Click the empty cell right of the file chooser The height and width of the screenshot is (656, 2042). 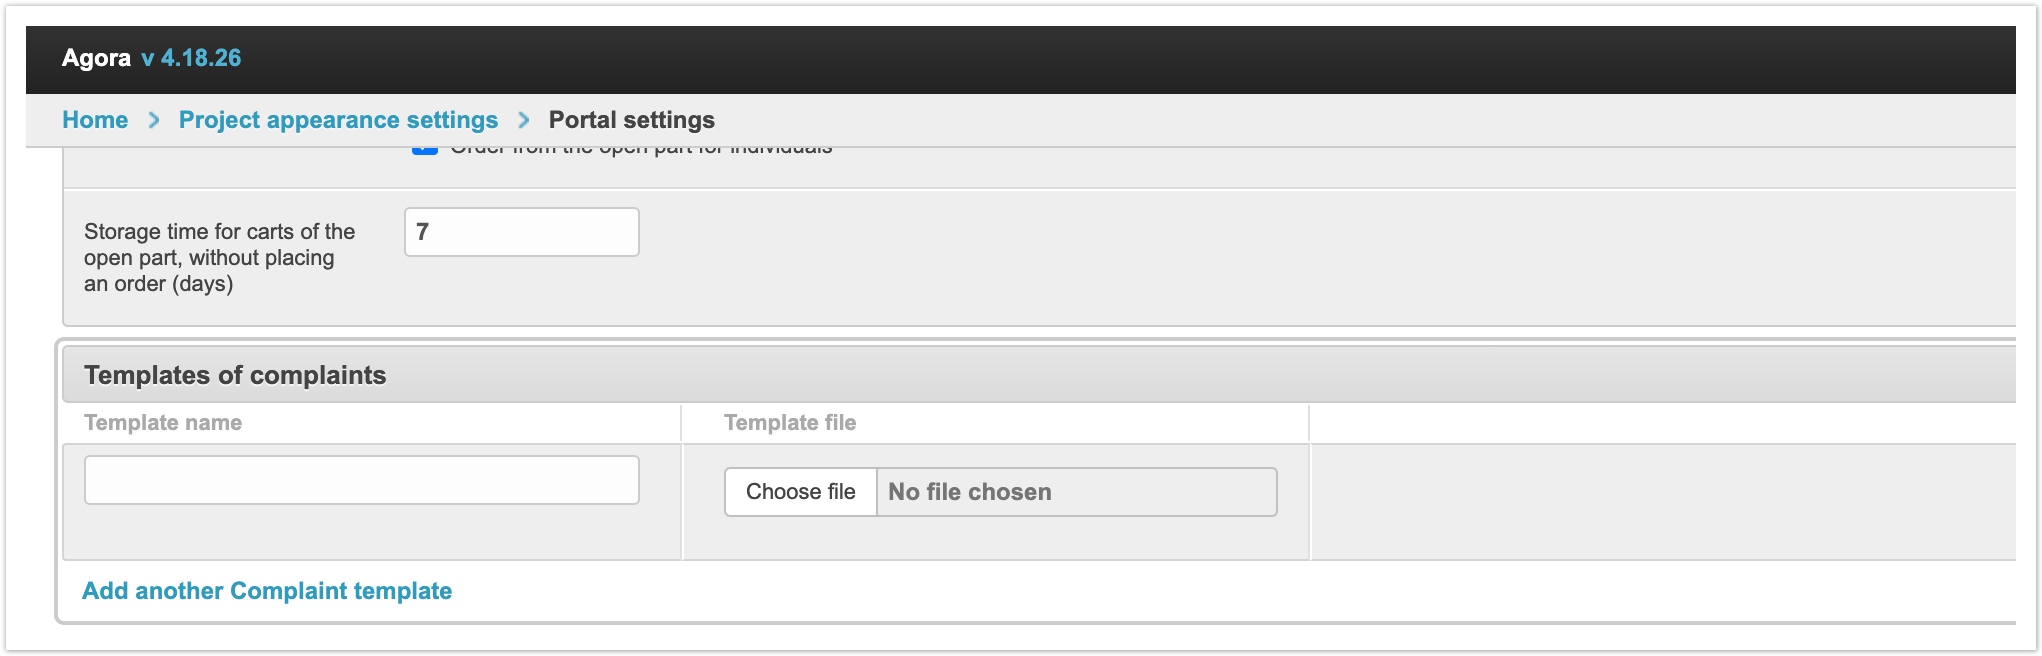(1660, 501)
